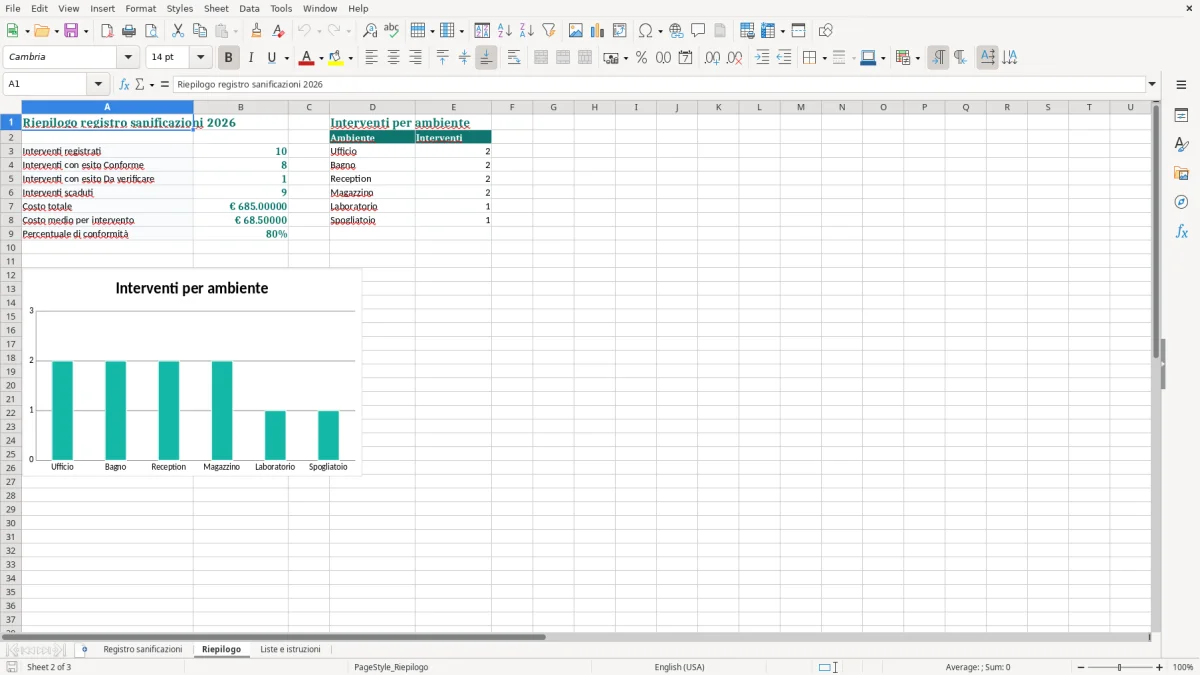Open the sidebar Properties deck
Viewport: 1200px width, 675px height.
click(x=1181, y=115)
